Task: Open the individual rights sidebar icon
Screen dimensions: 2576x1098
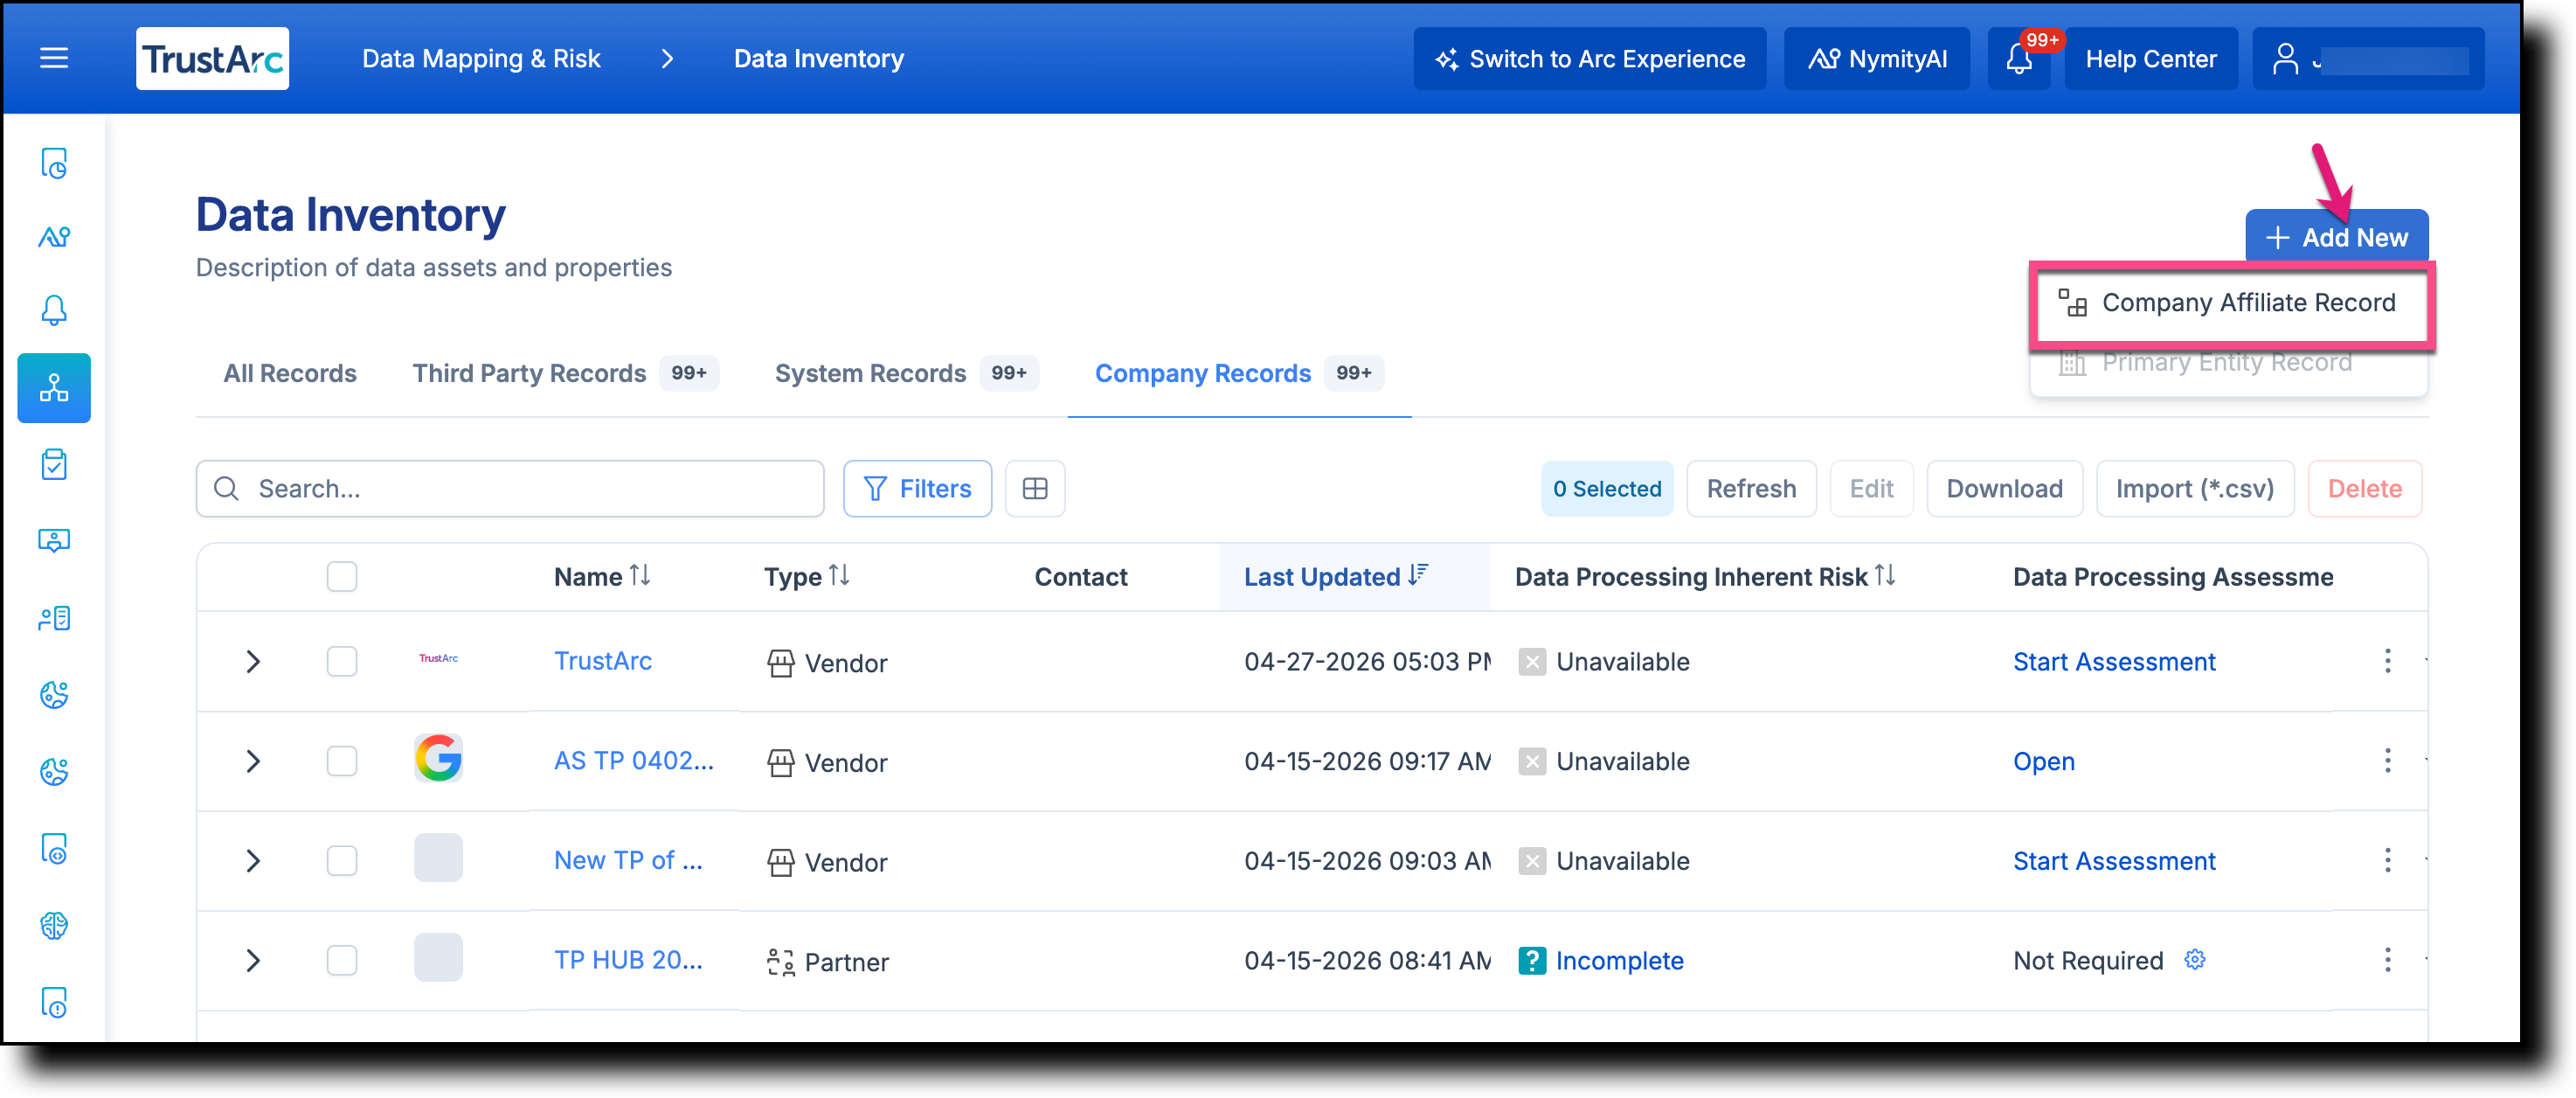Action: [x=54, y=618]
